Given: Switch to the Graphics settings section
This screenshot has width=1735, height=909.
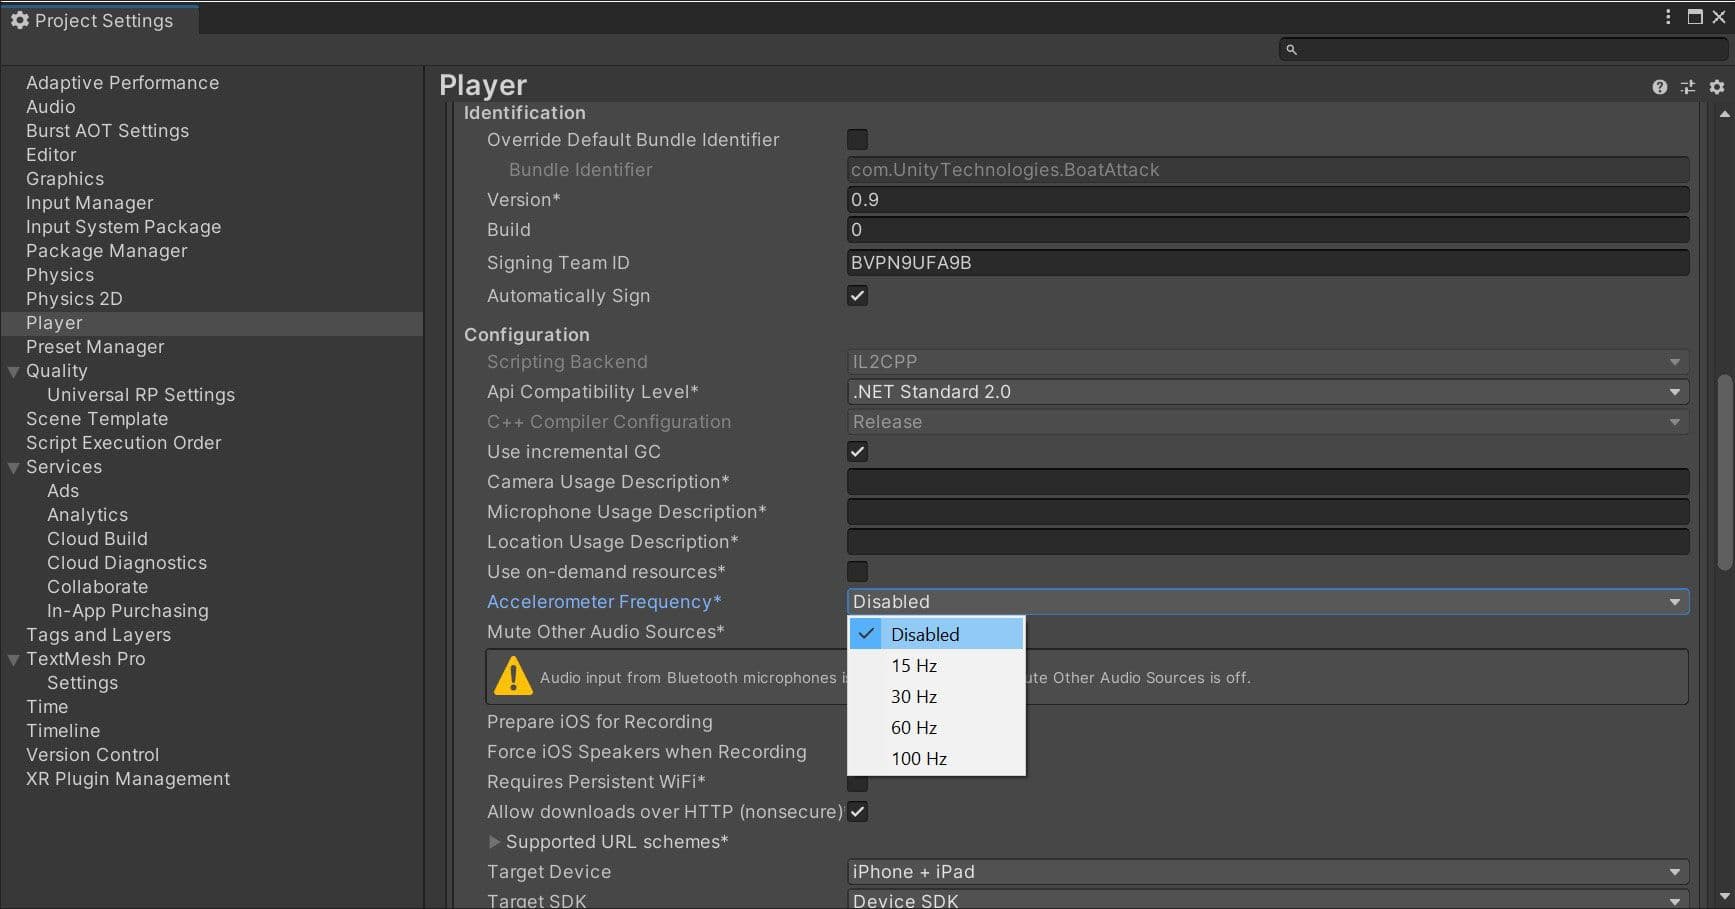Looking at the screenshot, I should (x=65, y=178).
